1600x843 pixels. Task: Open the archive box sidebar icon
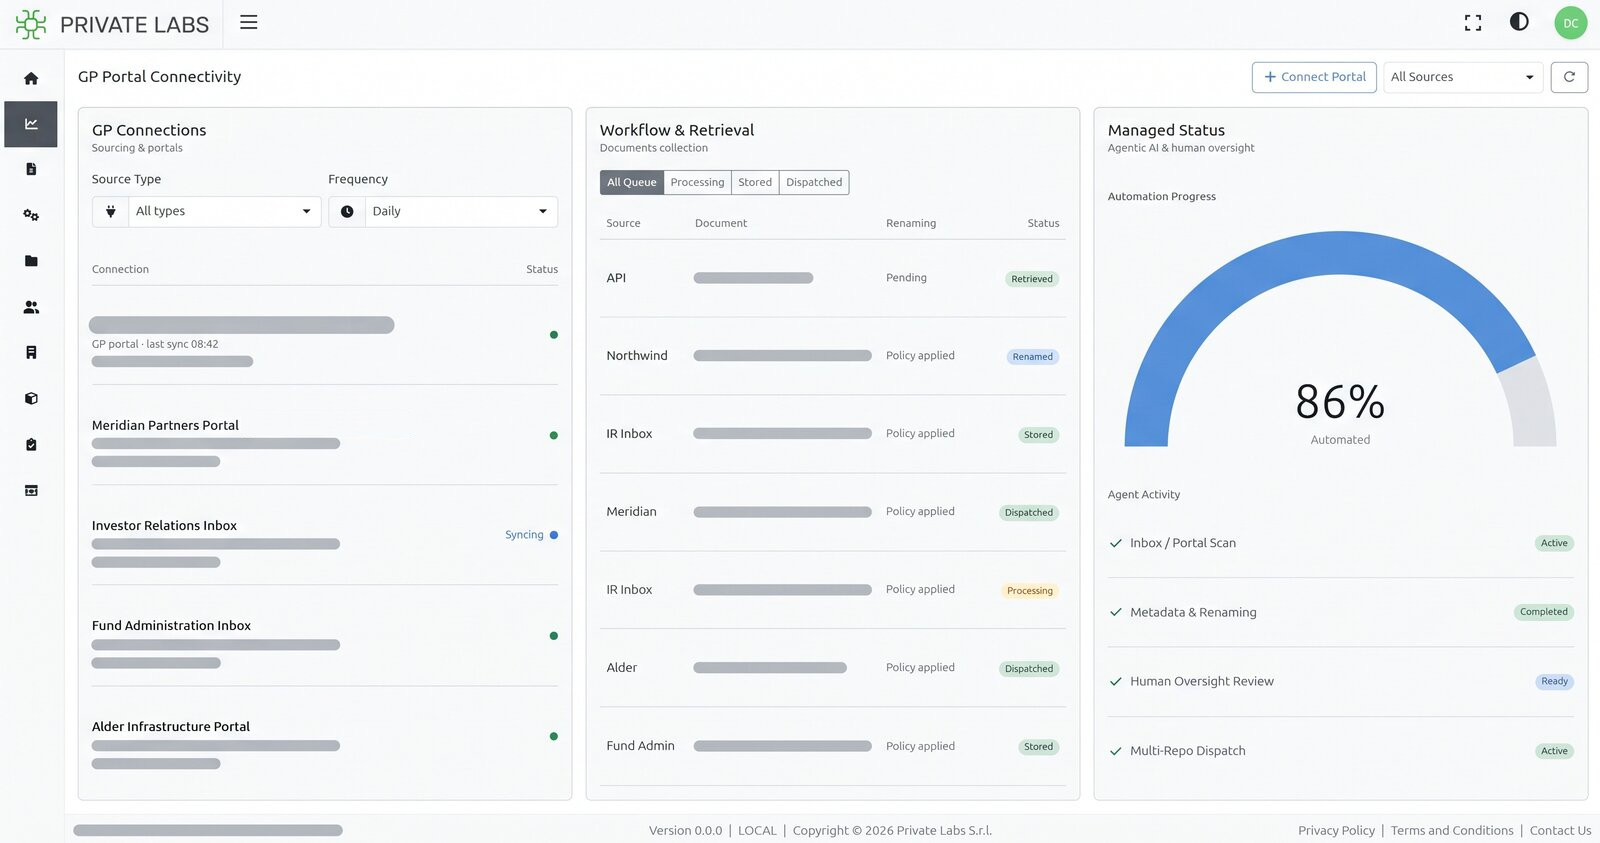pos(31,490)
